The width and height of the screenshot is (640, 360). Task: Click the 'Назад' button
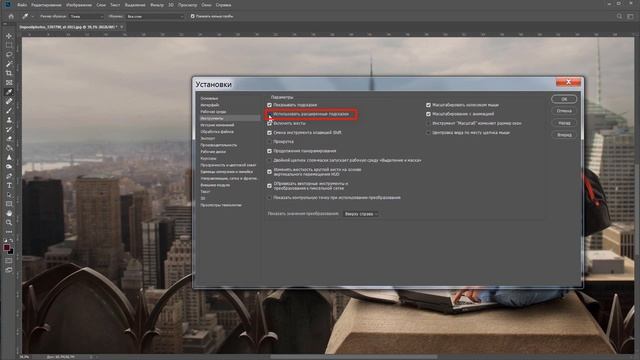point(564,123)
